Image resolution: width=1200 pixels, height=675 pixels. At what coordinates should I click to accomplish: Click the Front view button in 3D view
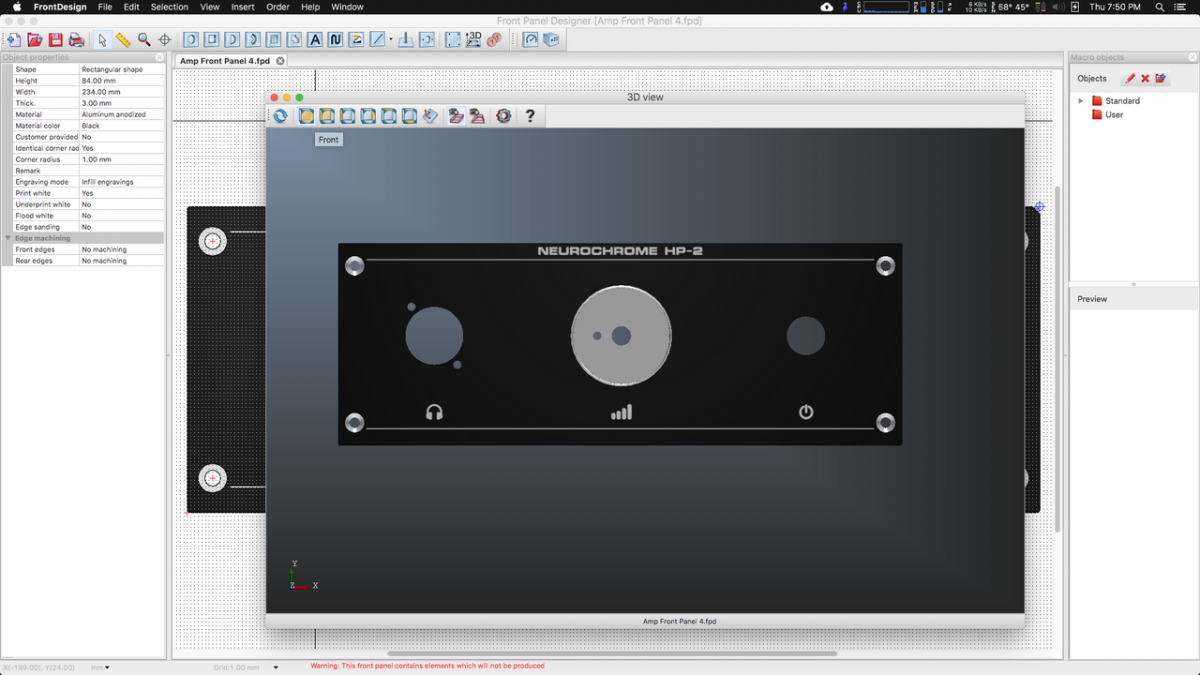(306, 116)
